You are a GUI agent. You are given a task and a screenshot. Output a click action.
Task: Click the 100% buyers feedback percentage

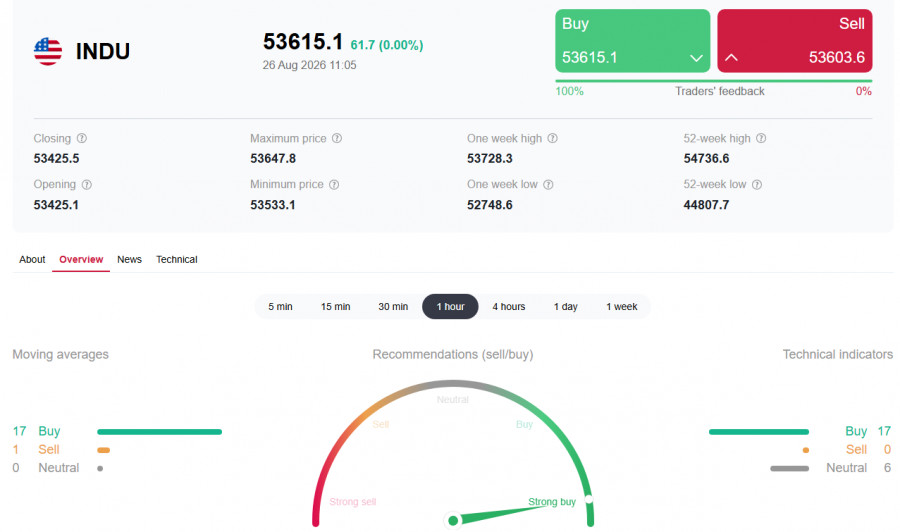click(569, 91)
